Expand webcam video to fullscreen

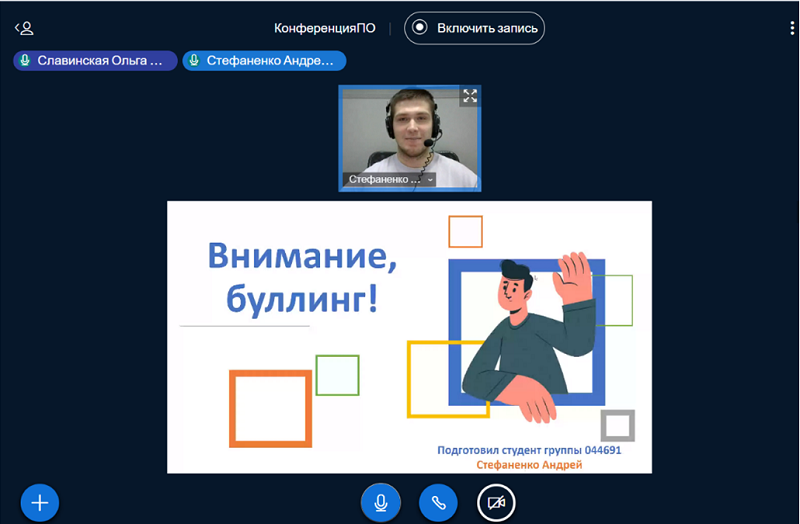point(470,95)
